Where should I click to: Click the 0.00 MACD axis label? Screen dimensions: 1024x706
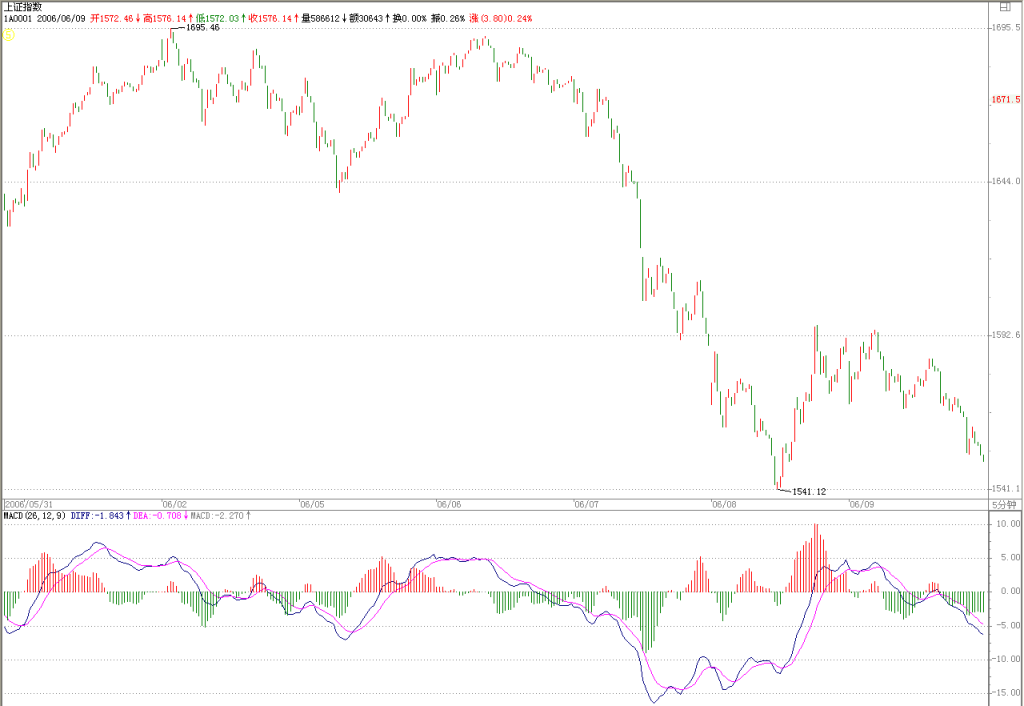pyautogui.click(x=1011, y=591)
